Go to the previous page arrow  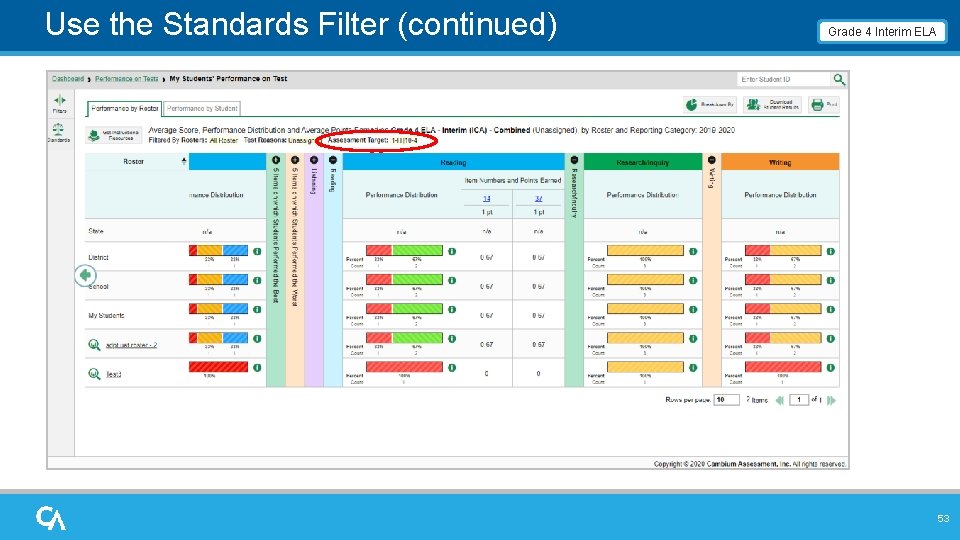pyautogui.click(x=780, y=400)
